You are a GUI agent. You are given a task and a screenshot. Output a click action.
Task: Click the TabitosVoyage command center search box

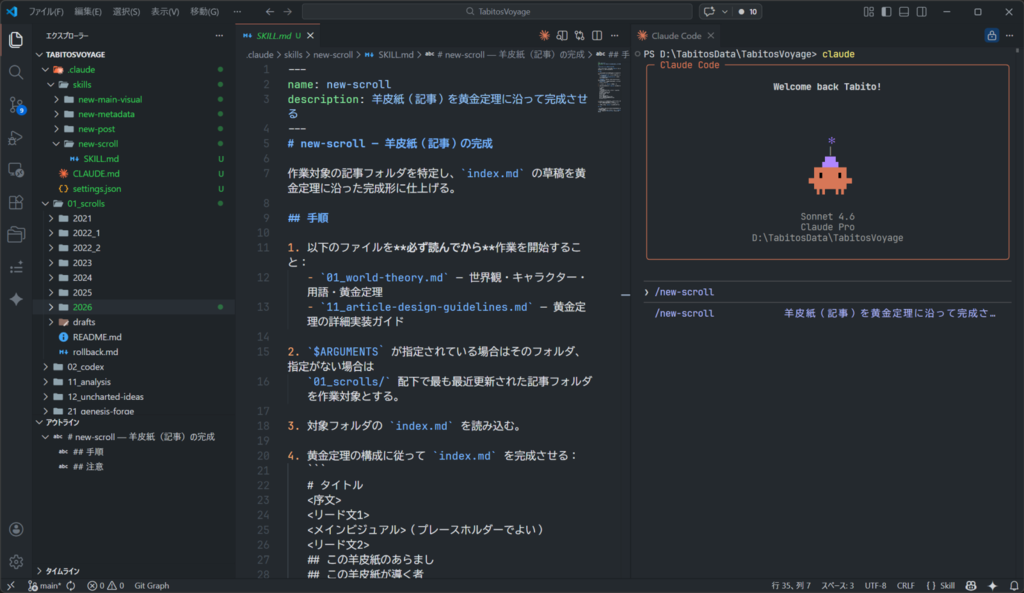point(497,12)
